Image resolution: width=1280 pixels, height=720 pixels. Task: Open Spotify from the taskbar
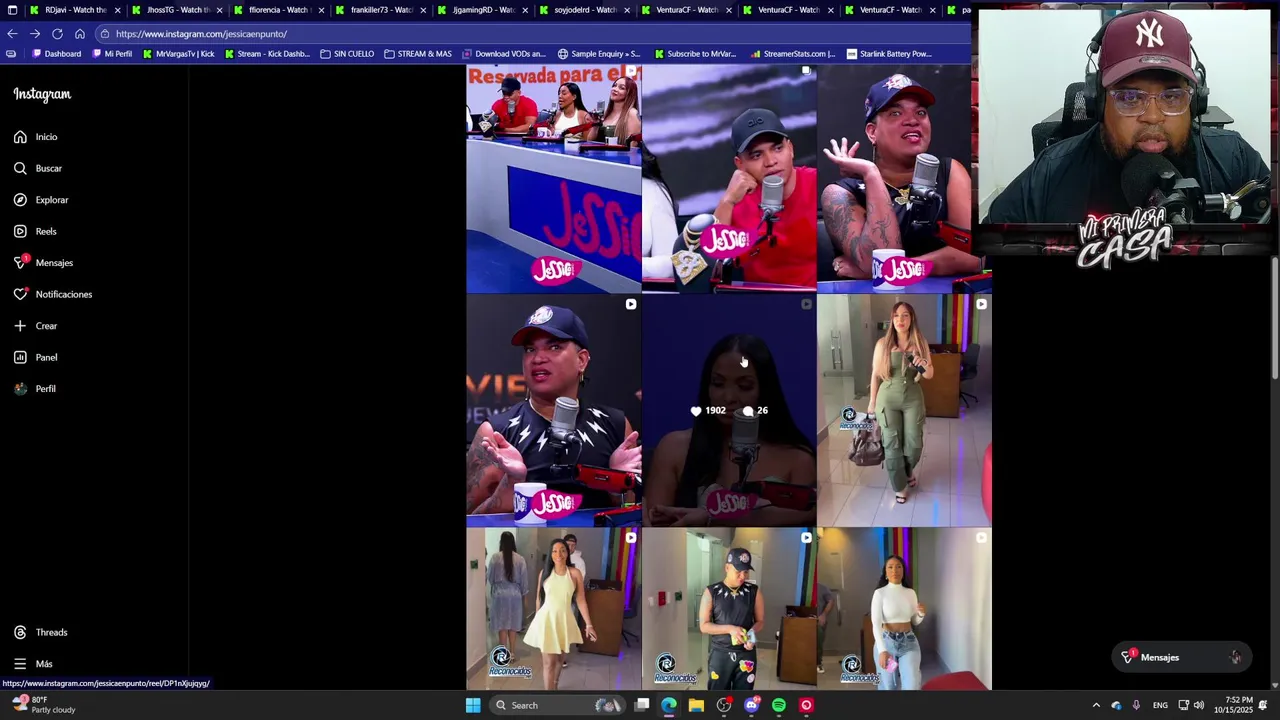pos(779,705)
